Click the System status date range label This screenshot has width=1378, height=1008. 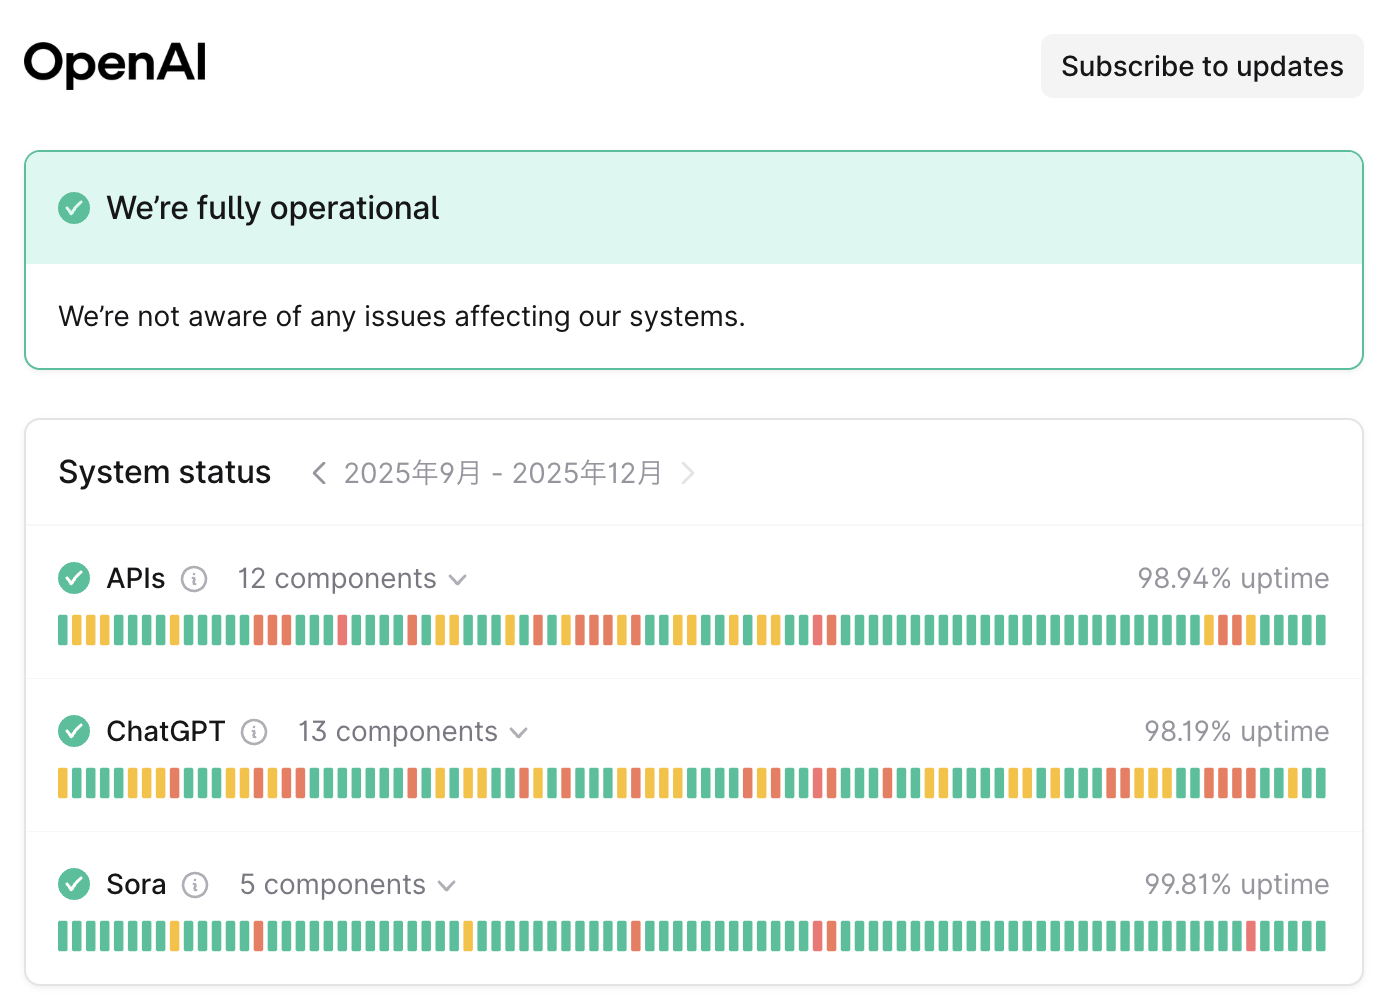click(503, 473)
